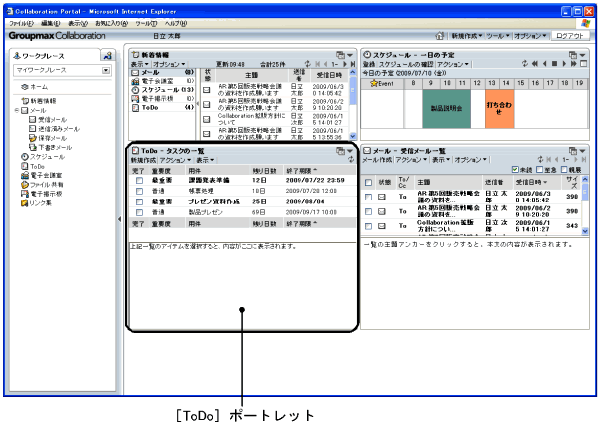Go to previous day in schedule

point(545,64)
